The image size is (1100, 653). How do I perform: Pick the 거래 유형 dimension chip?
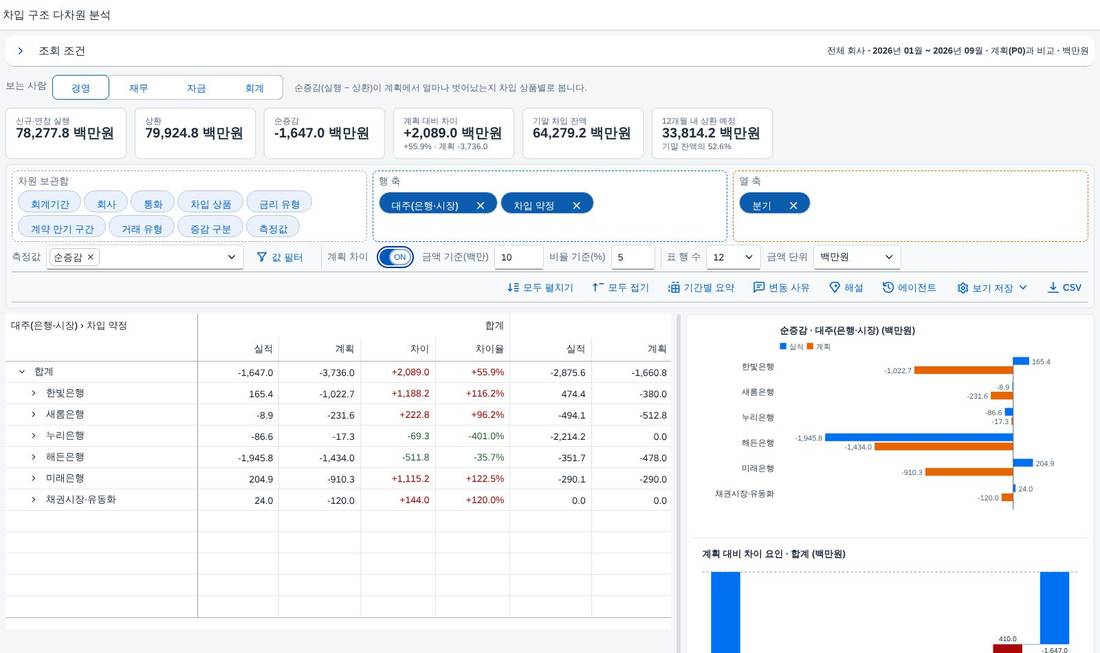[142, 229]
